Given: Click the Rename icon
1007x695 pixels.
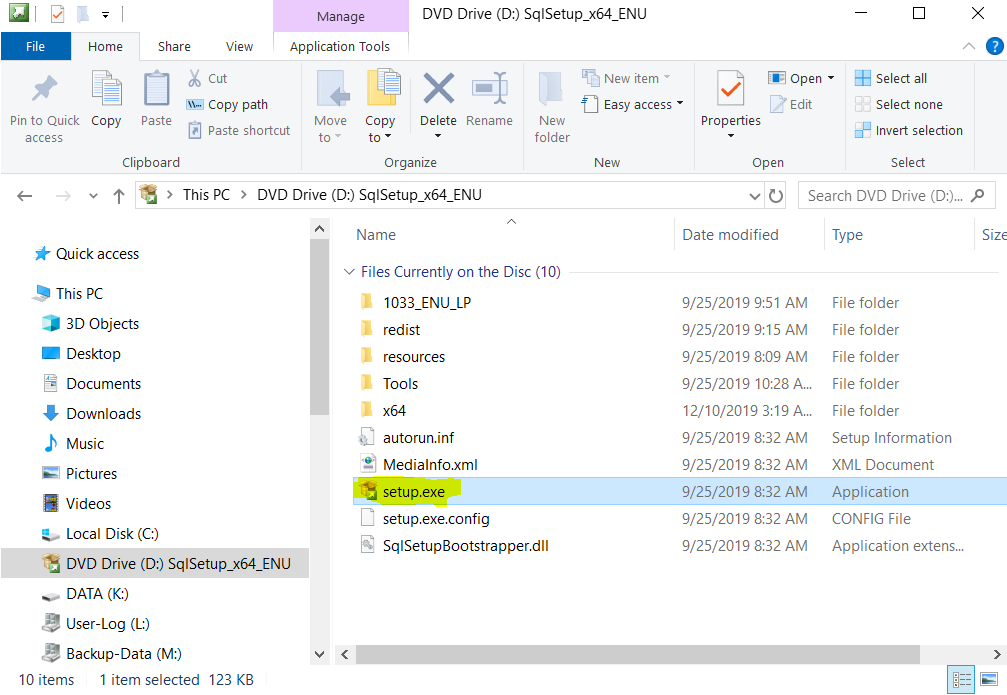Looking at the screenshot, I should [x=489, y=88].
